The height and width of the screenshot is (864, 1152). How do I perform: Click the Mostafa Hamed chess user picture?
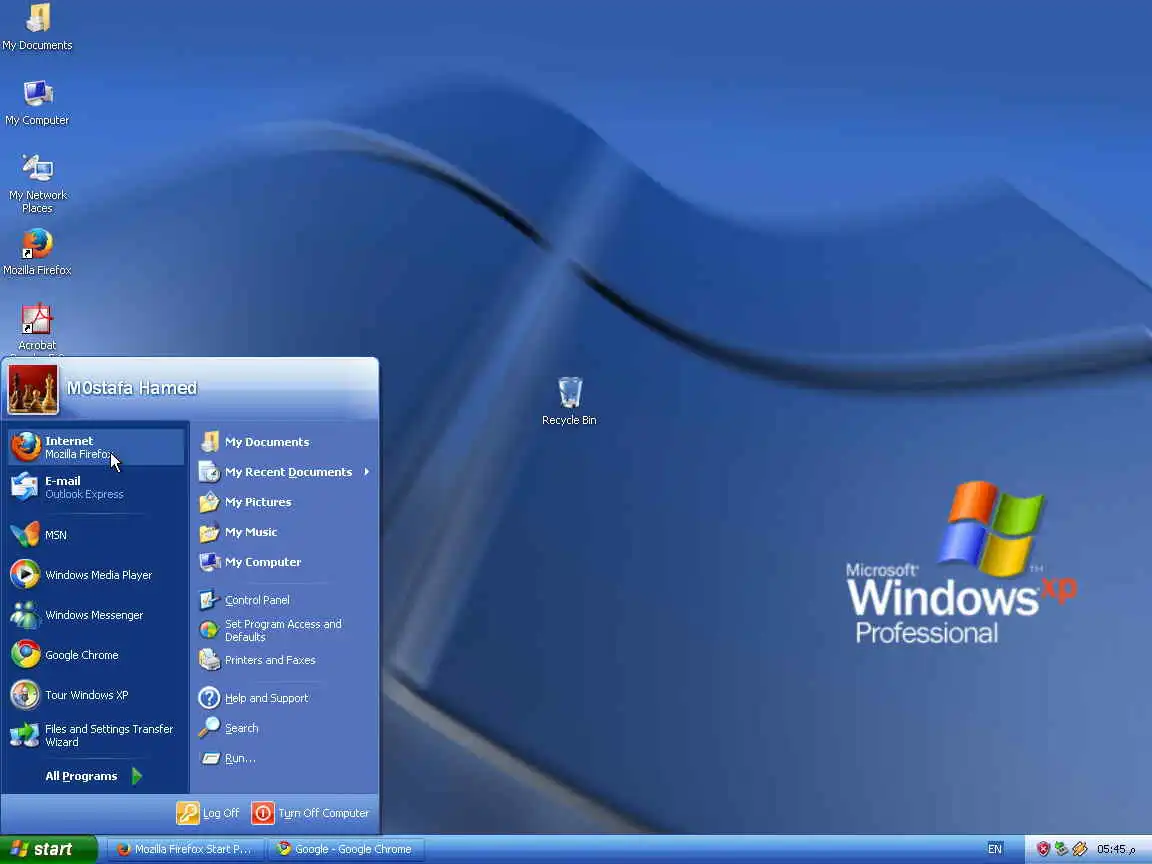tap(32, 389)
